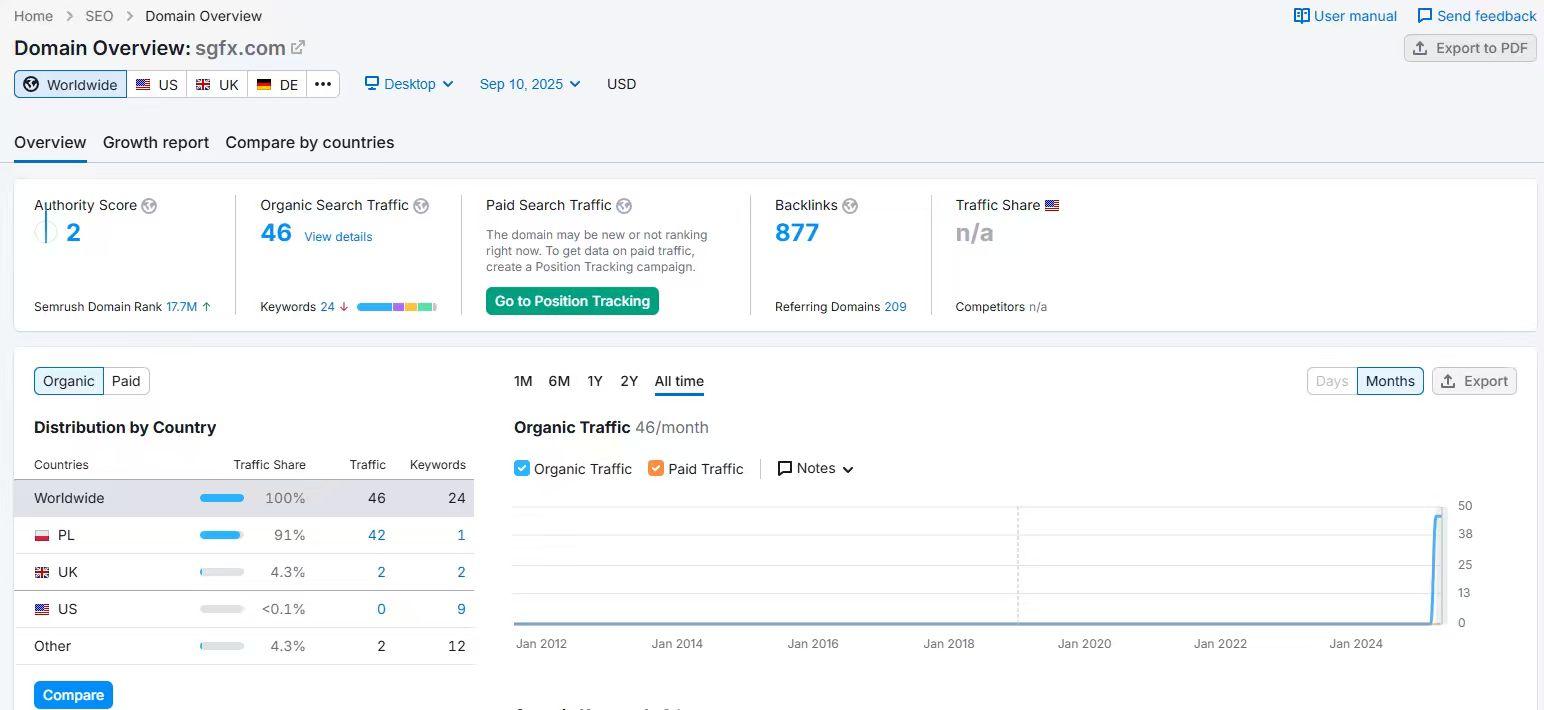Click the Keywords 24 value under traffic
The height and width of the screenshot is (710, 1544).
[327, 307]
